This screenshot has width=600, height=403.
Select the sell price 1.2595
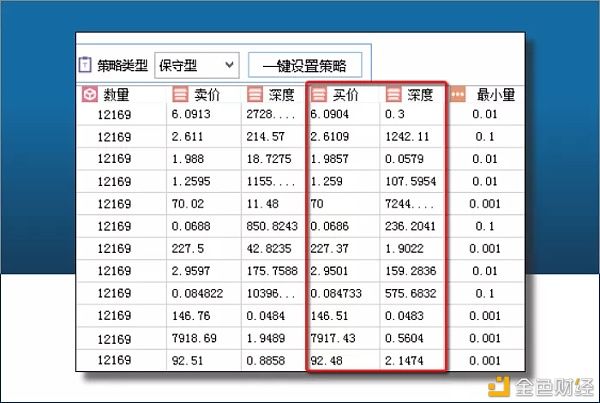point(191,181)
